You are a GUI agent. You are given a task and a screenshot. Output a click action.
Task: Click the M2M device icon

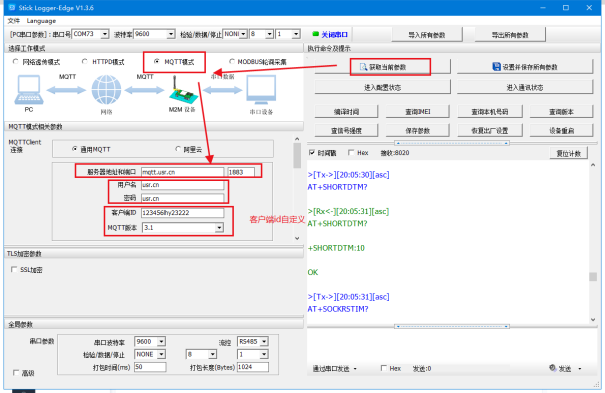pos(181,90)
